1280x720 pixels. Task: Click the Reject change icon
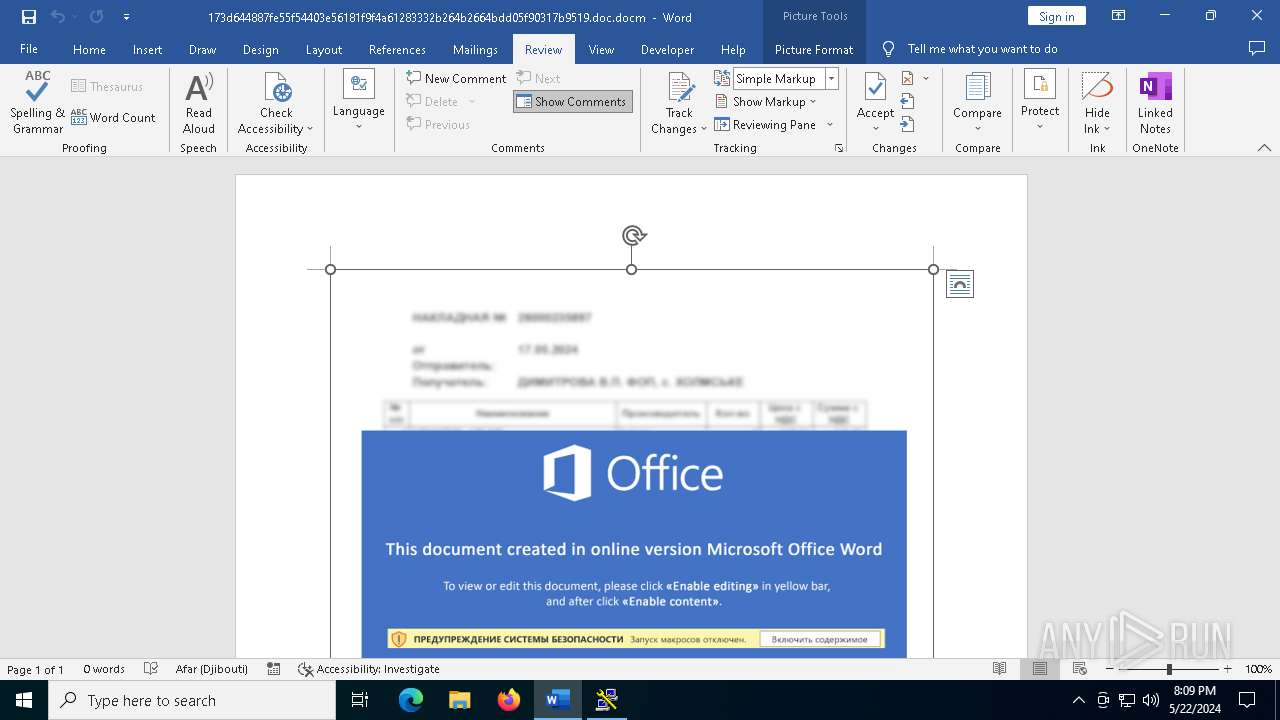pyautogui.click(x=907, y=78)
